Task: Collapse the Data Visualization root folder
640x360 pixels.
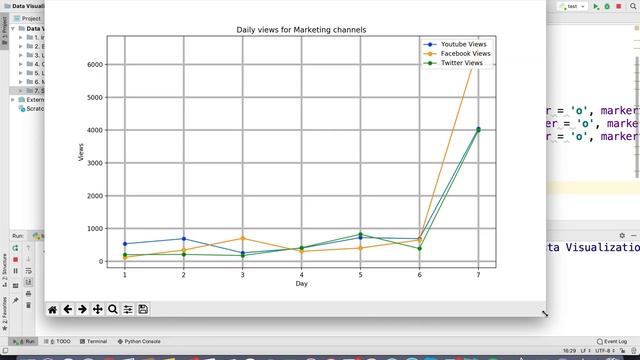Action: (x=13, y=29)
